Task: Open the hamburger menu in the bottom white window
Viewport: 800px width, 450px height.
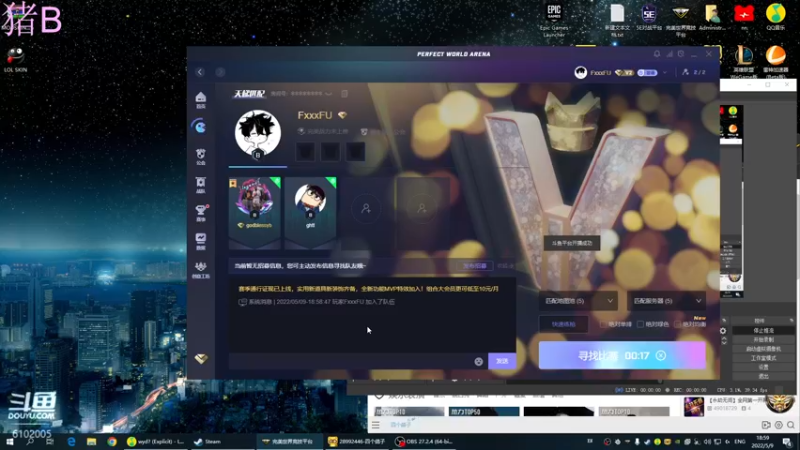Action: [x=376, y=424]
